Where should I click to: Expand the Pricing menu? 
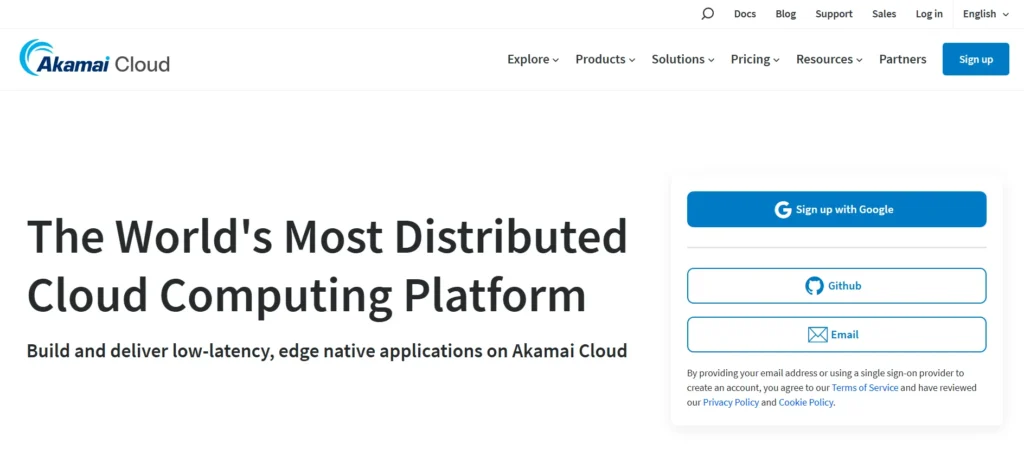click(756, 59)
